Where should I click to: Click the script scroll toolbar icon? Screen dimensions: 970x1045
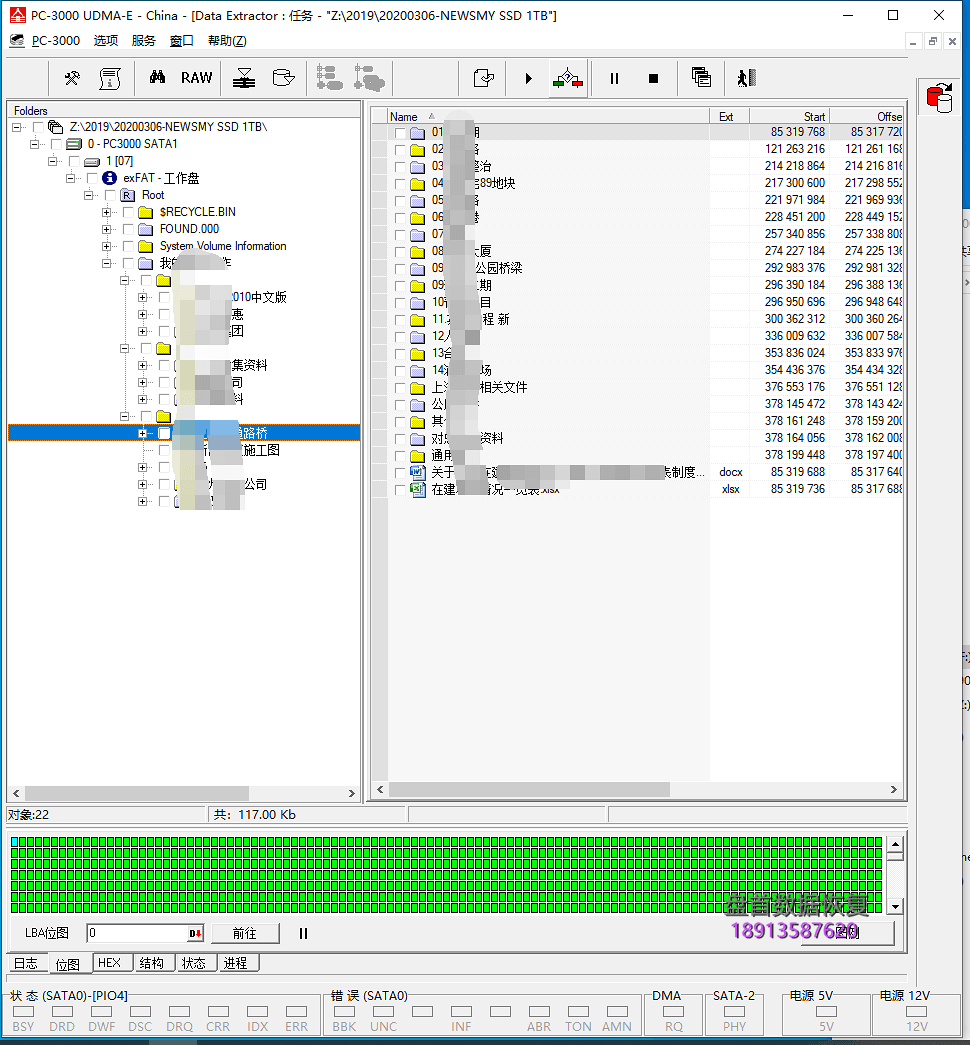pos(110,78)
